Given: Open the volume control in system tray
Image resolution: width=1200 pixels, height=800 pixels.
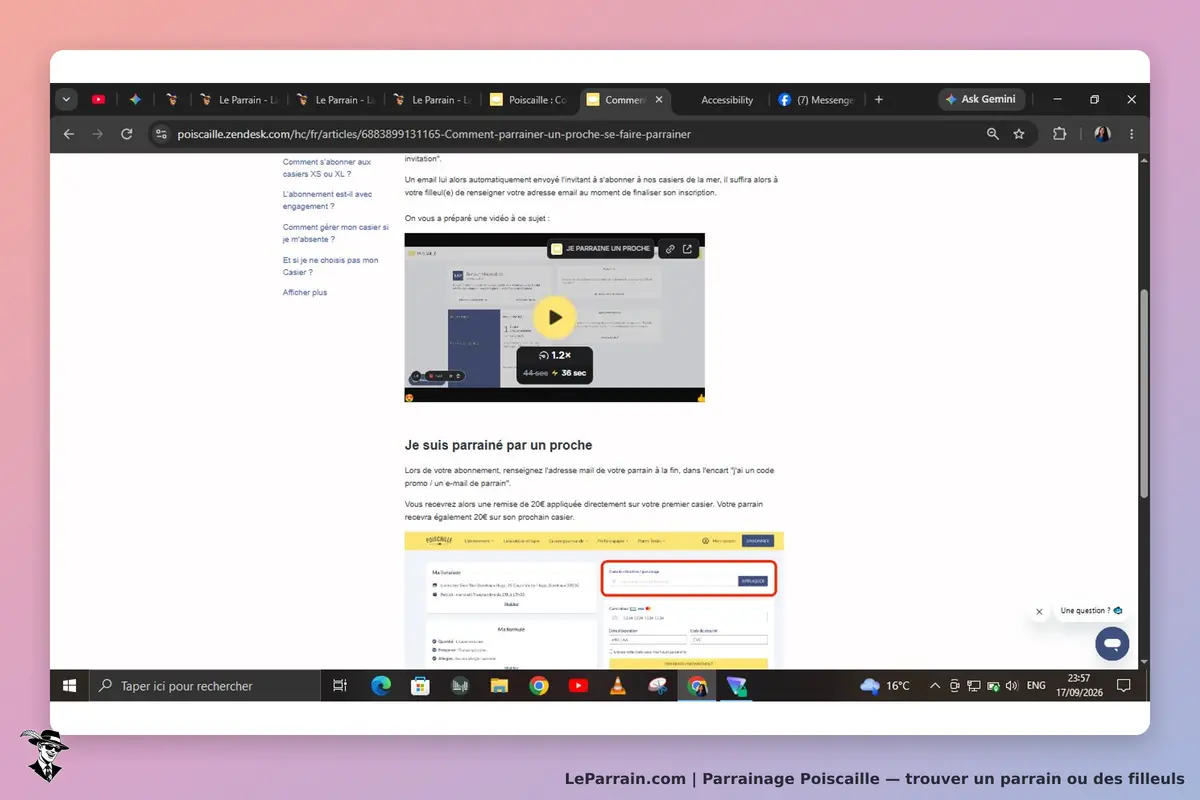Looking at the screenshot, I should [x=1011, y=686].
